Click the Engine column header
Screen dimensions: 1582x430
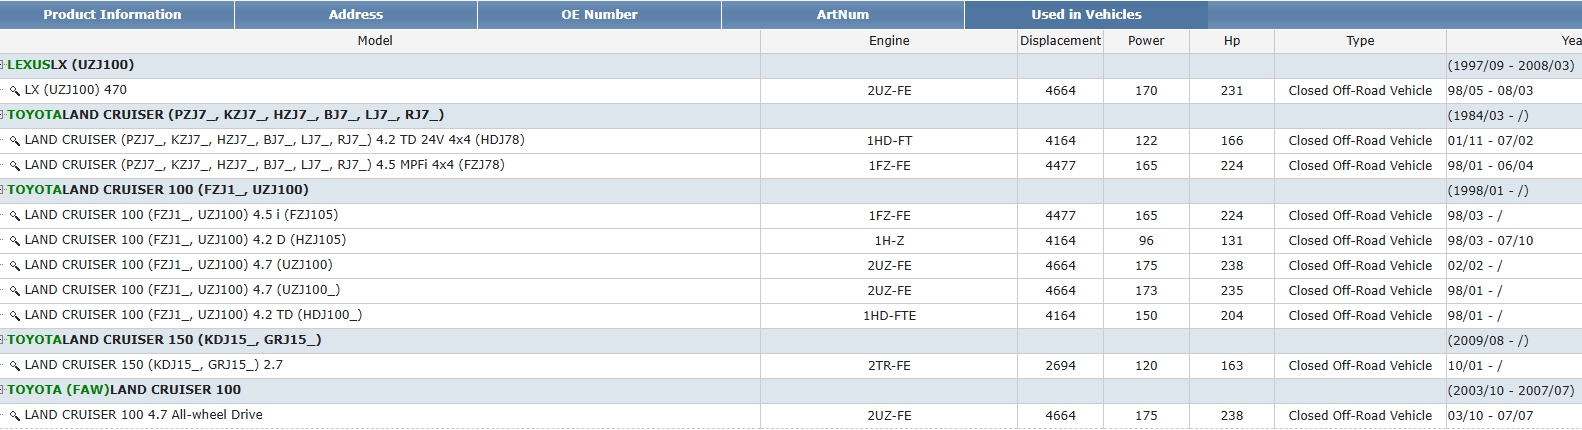(x=888, y=41)
